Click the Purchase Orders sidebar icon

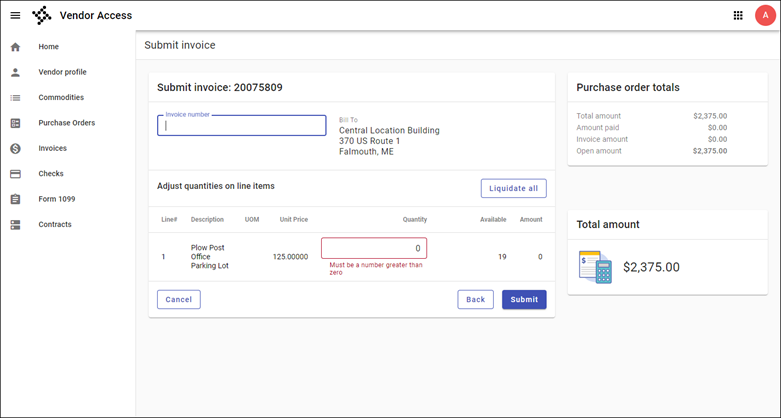click(15, 124)
